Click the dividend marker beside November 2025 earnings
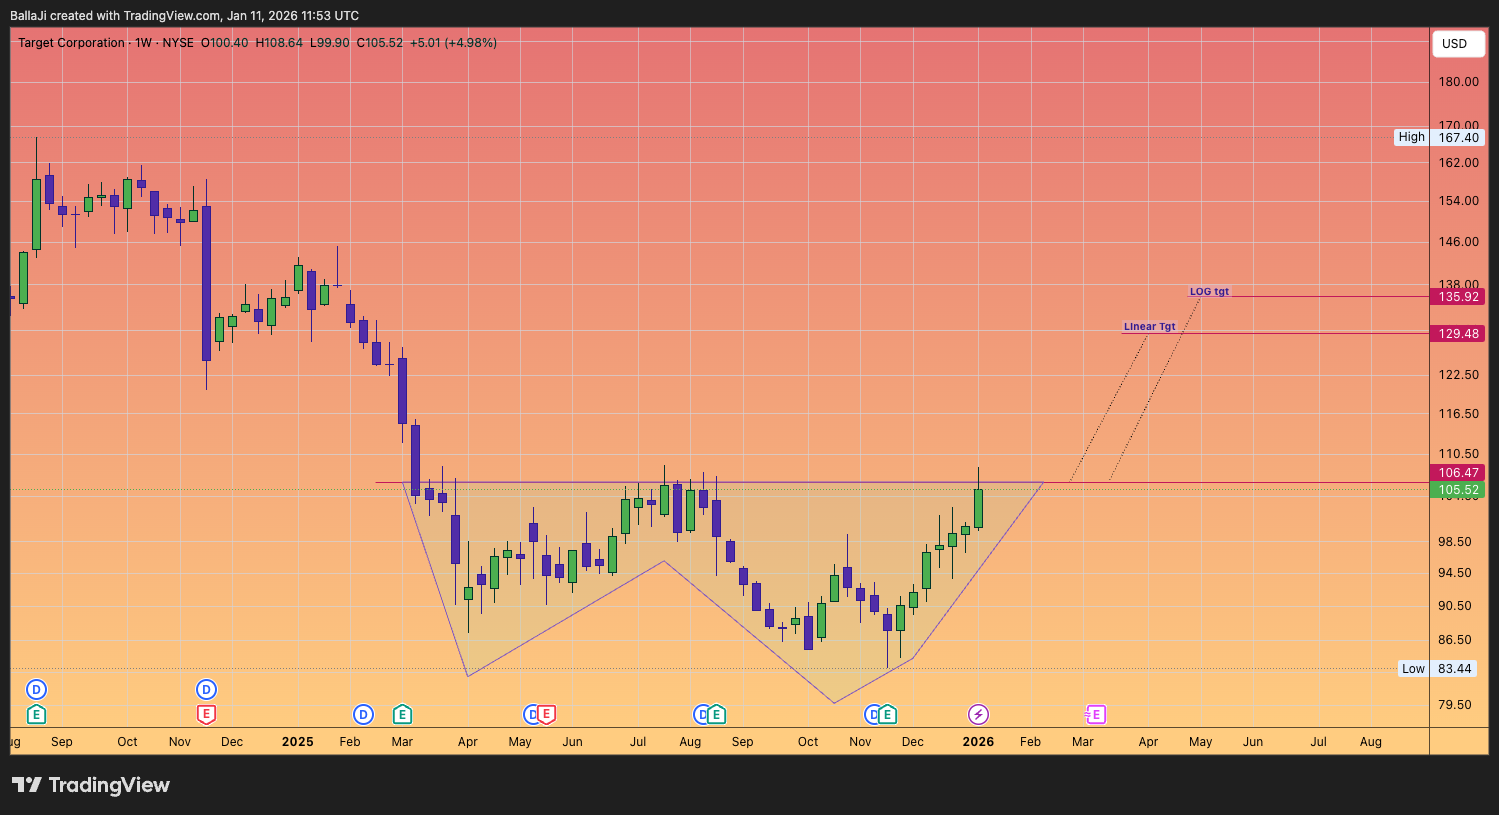The height and width of the screenshot is (815, 1499). 873,714
